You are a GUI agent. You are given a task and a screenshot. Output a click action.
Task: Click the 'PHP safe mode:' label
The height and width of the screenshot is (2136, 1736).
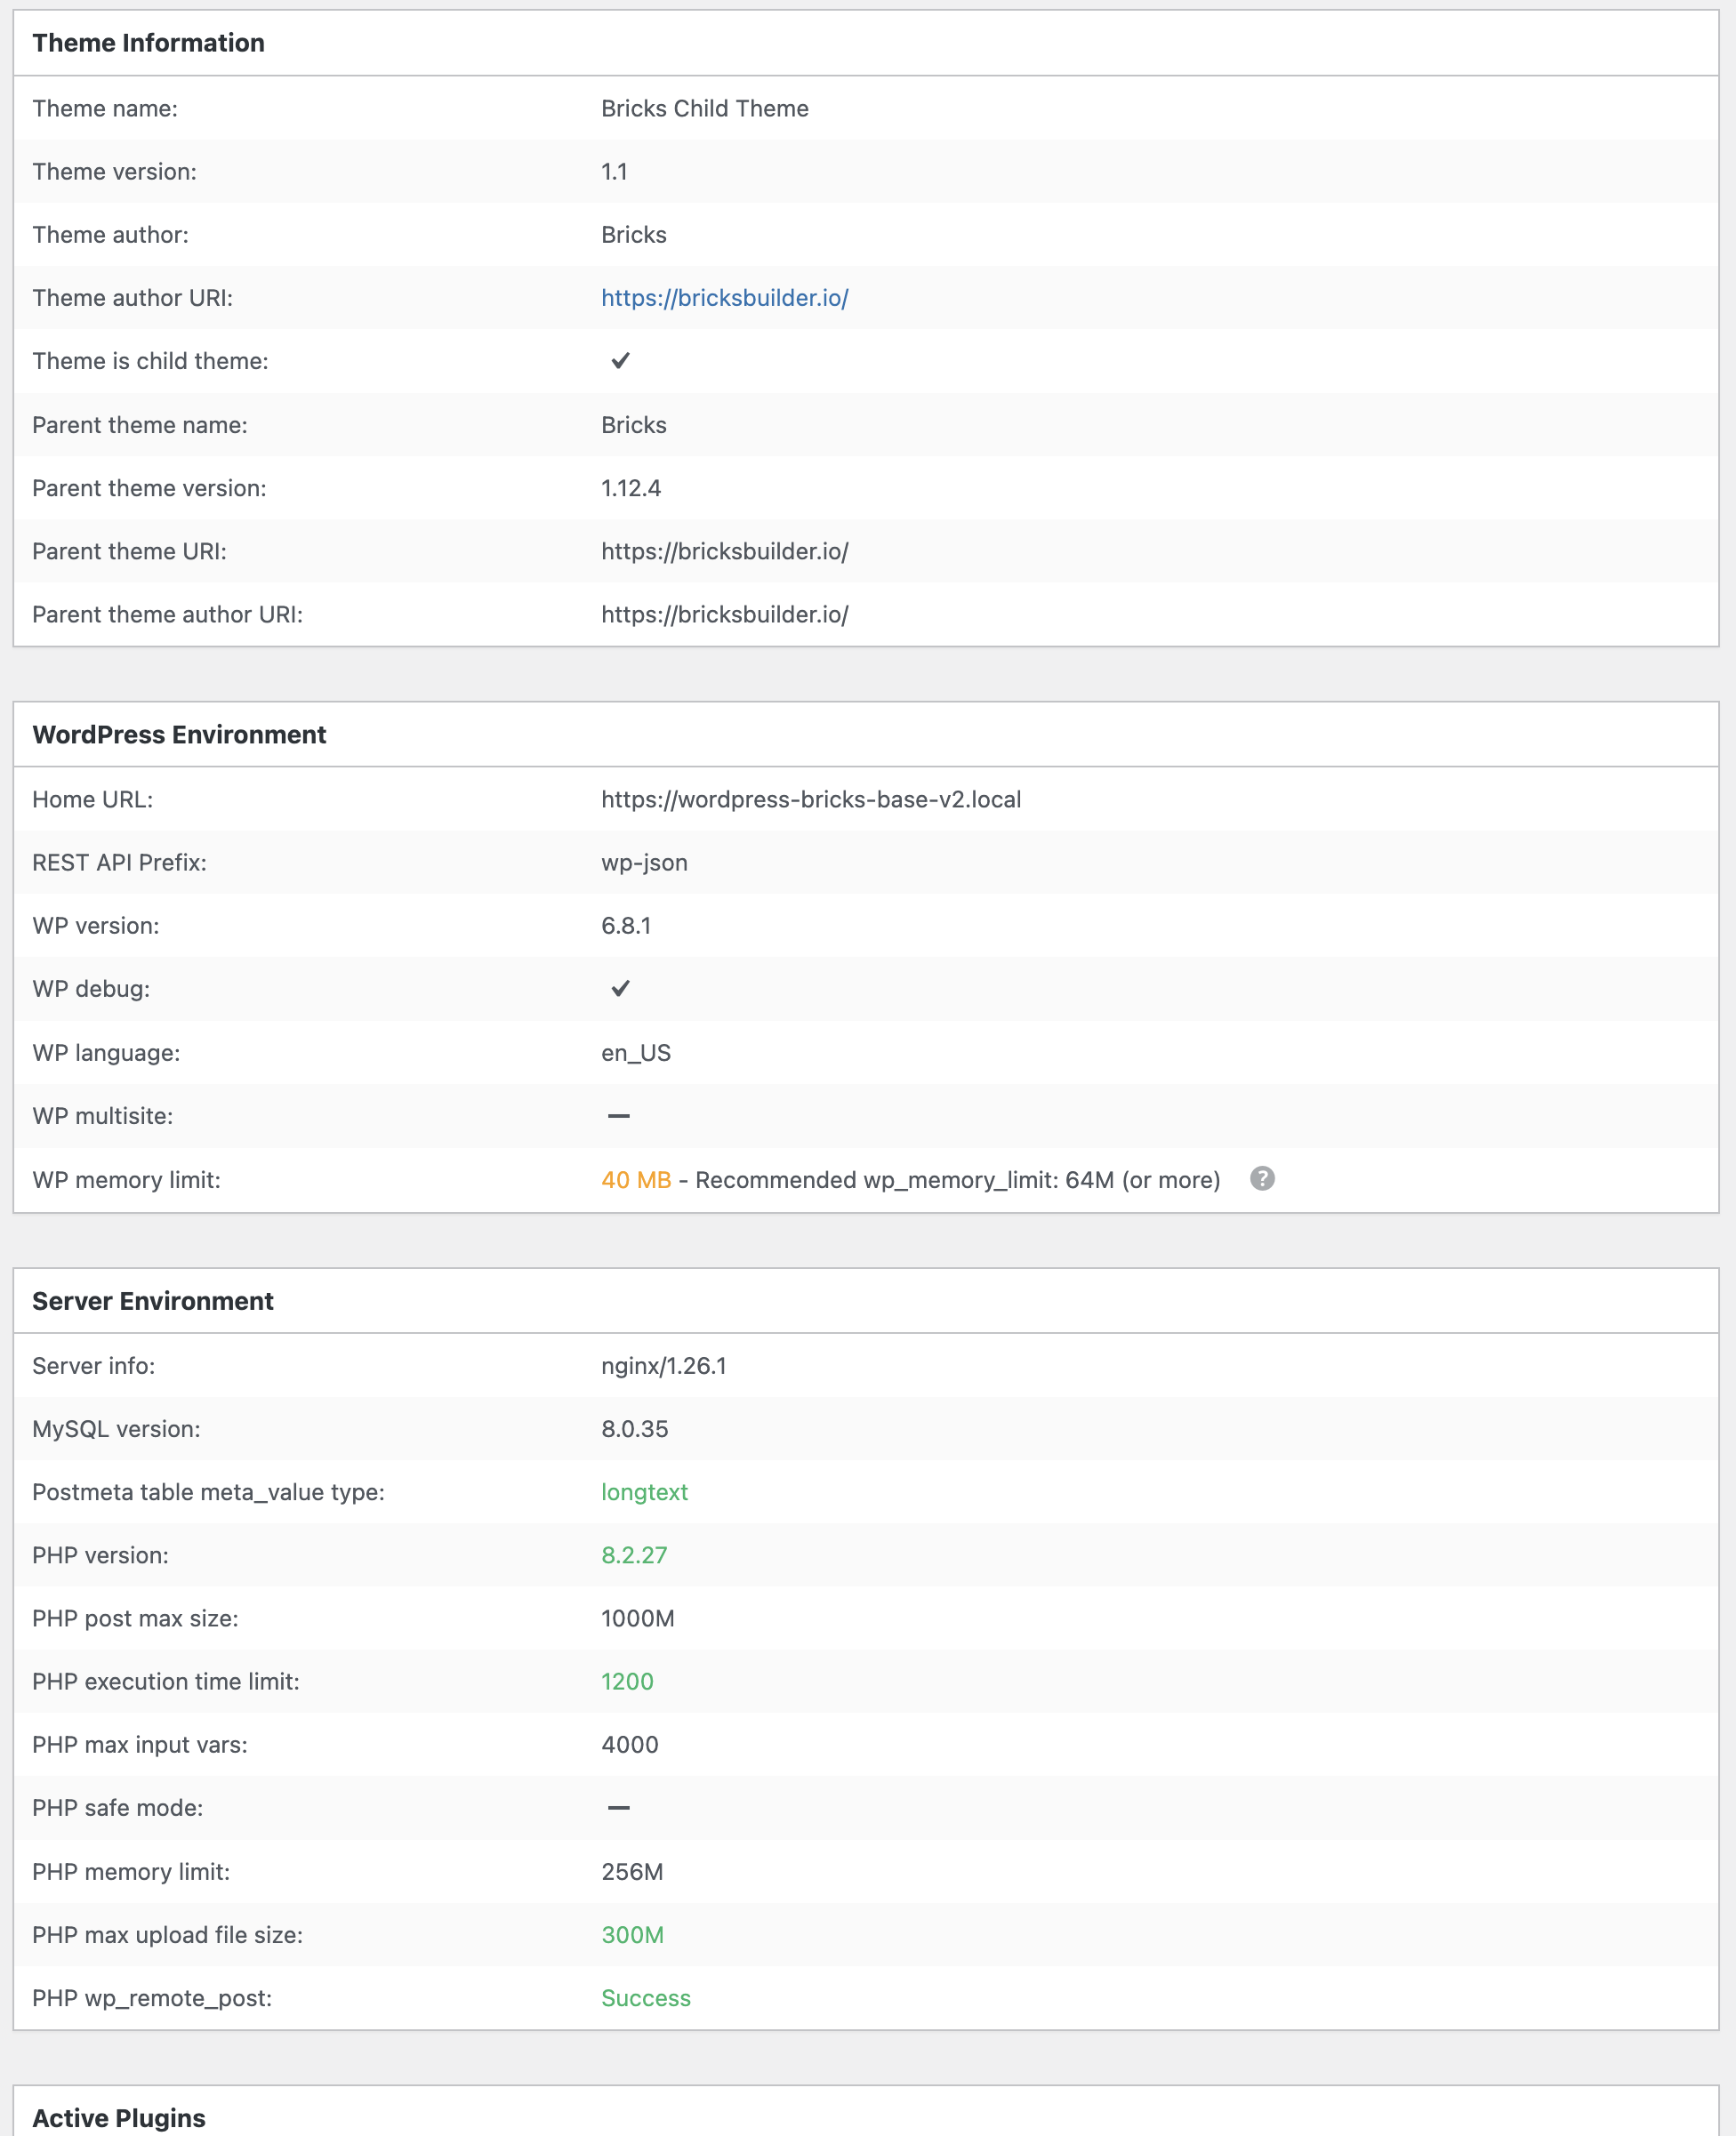click(117, 1808)
